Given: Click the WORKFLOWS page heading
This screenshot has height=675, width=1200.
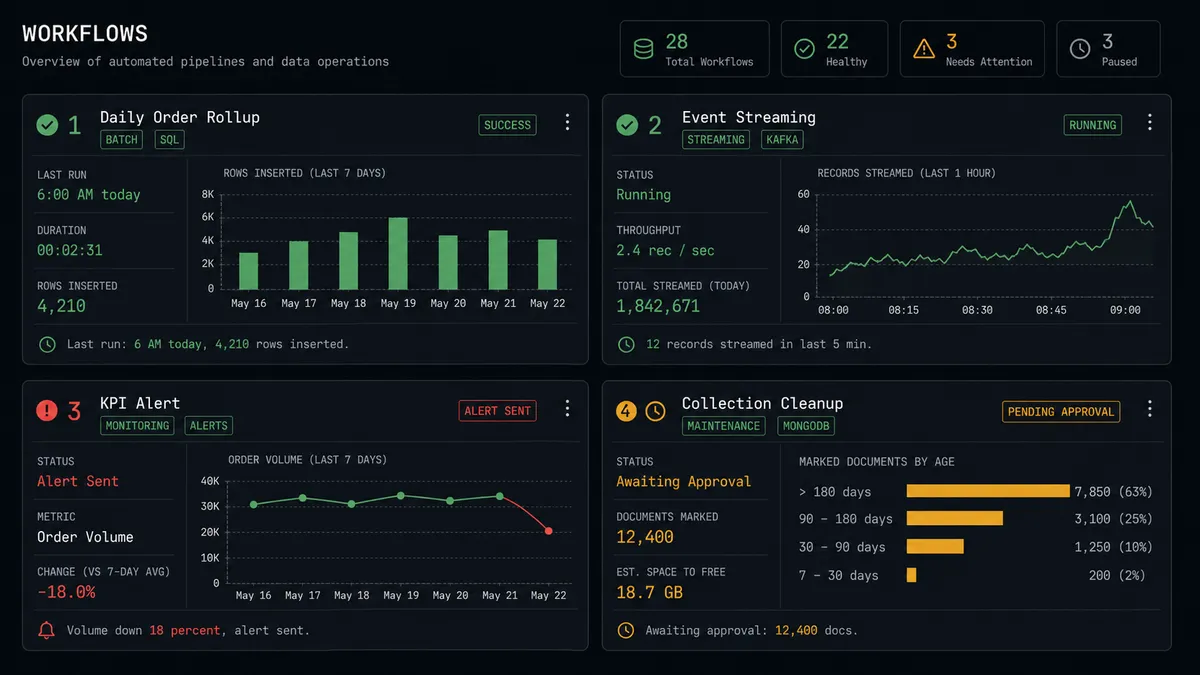Looking at the screenshot, I should [x=85, y=33].
